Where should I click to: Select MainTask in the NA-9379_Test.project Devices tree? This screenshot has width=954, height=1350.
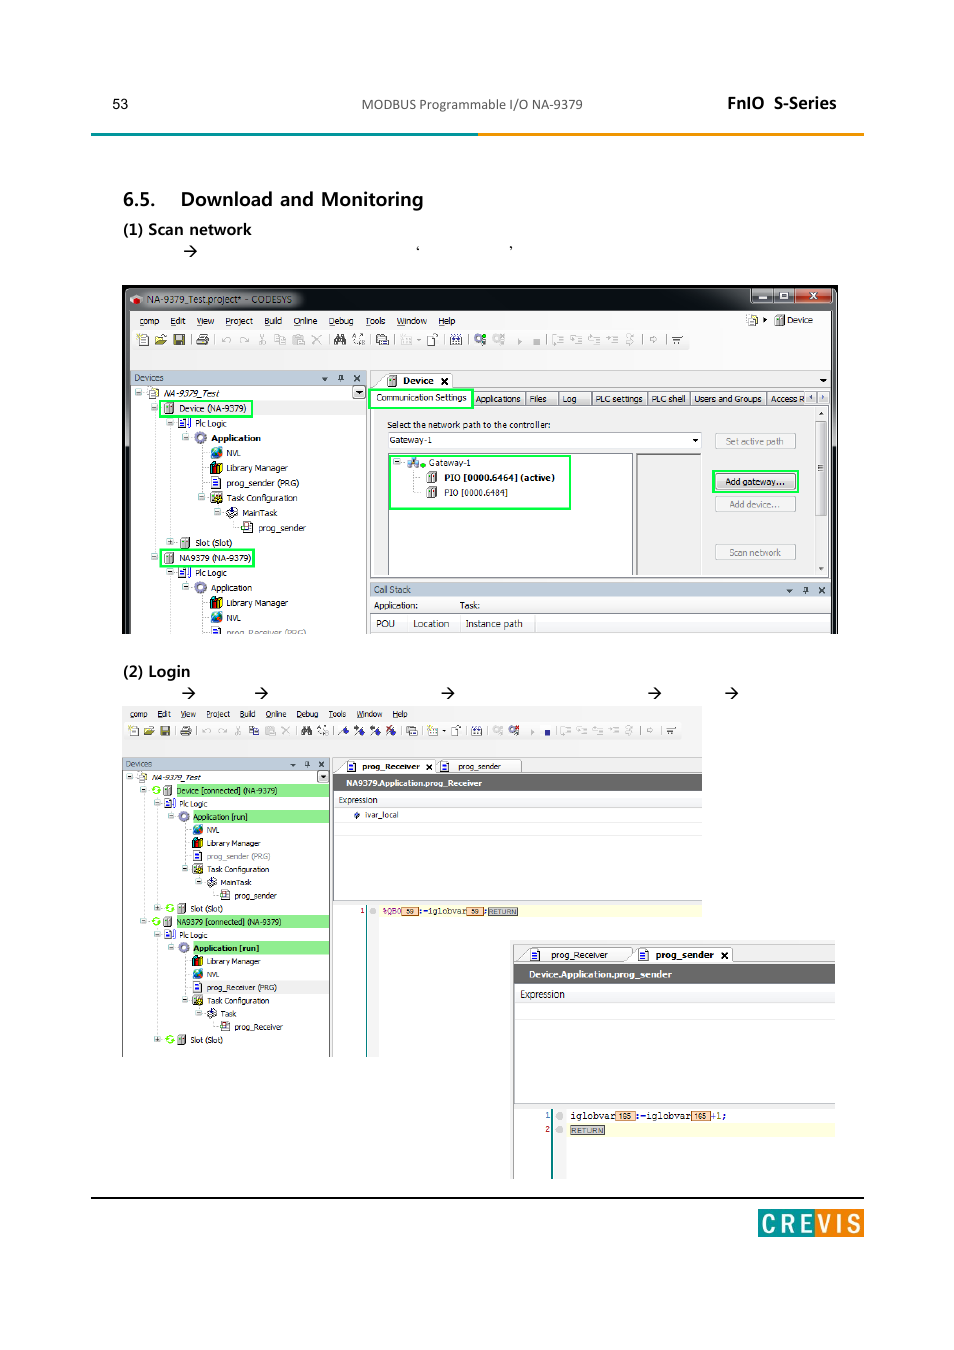pos(259,513)
